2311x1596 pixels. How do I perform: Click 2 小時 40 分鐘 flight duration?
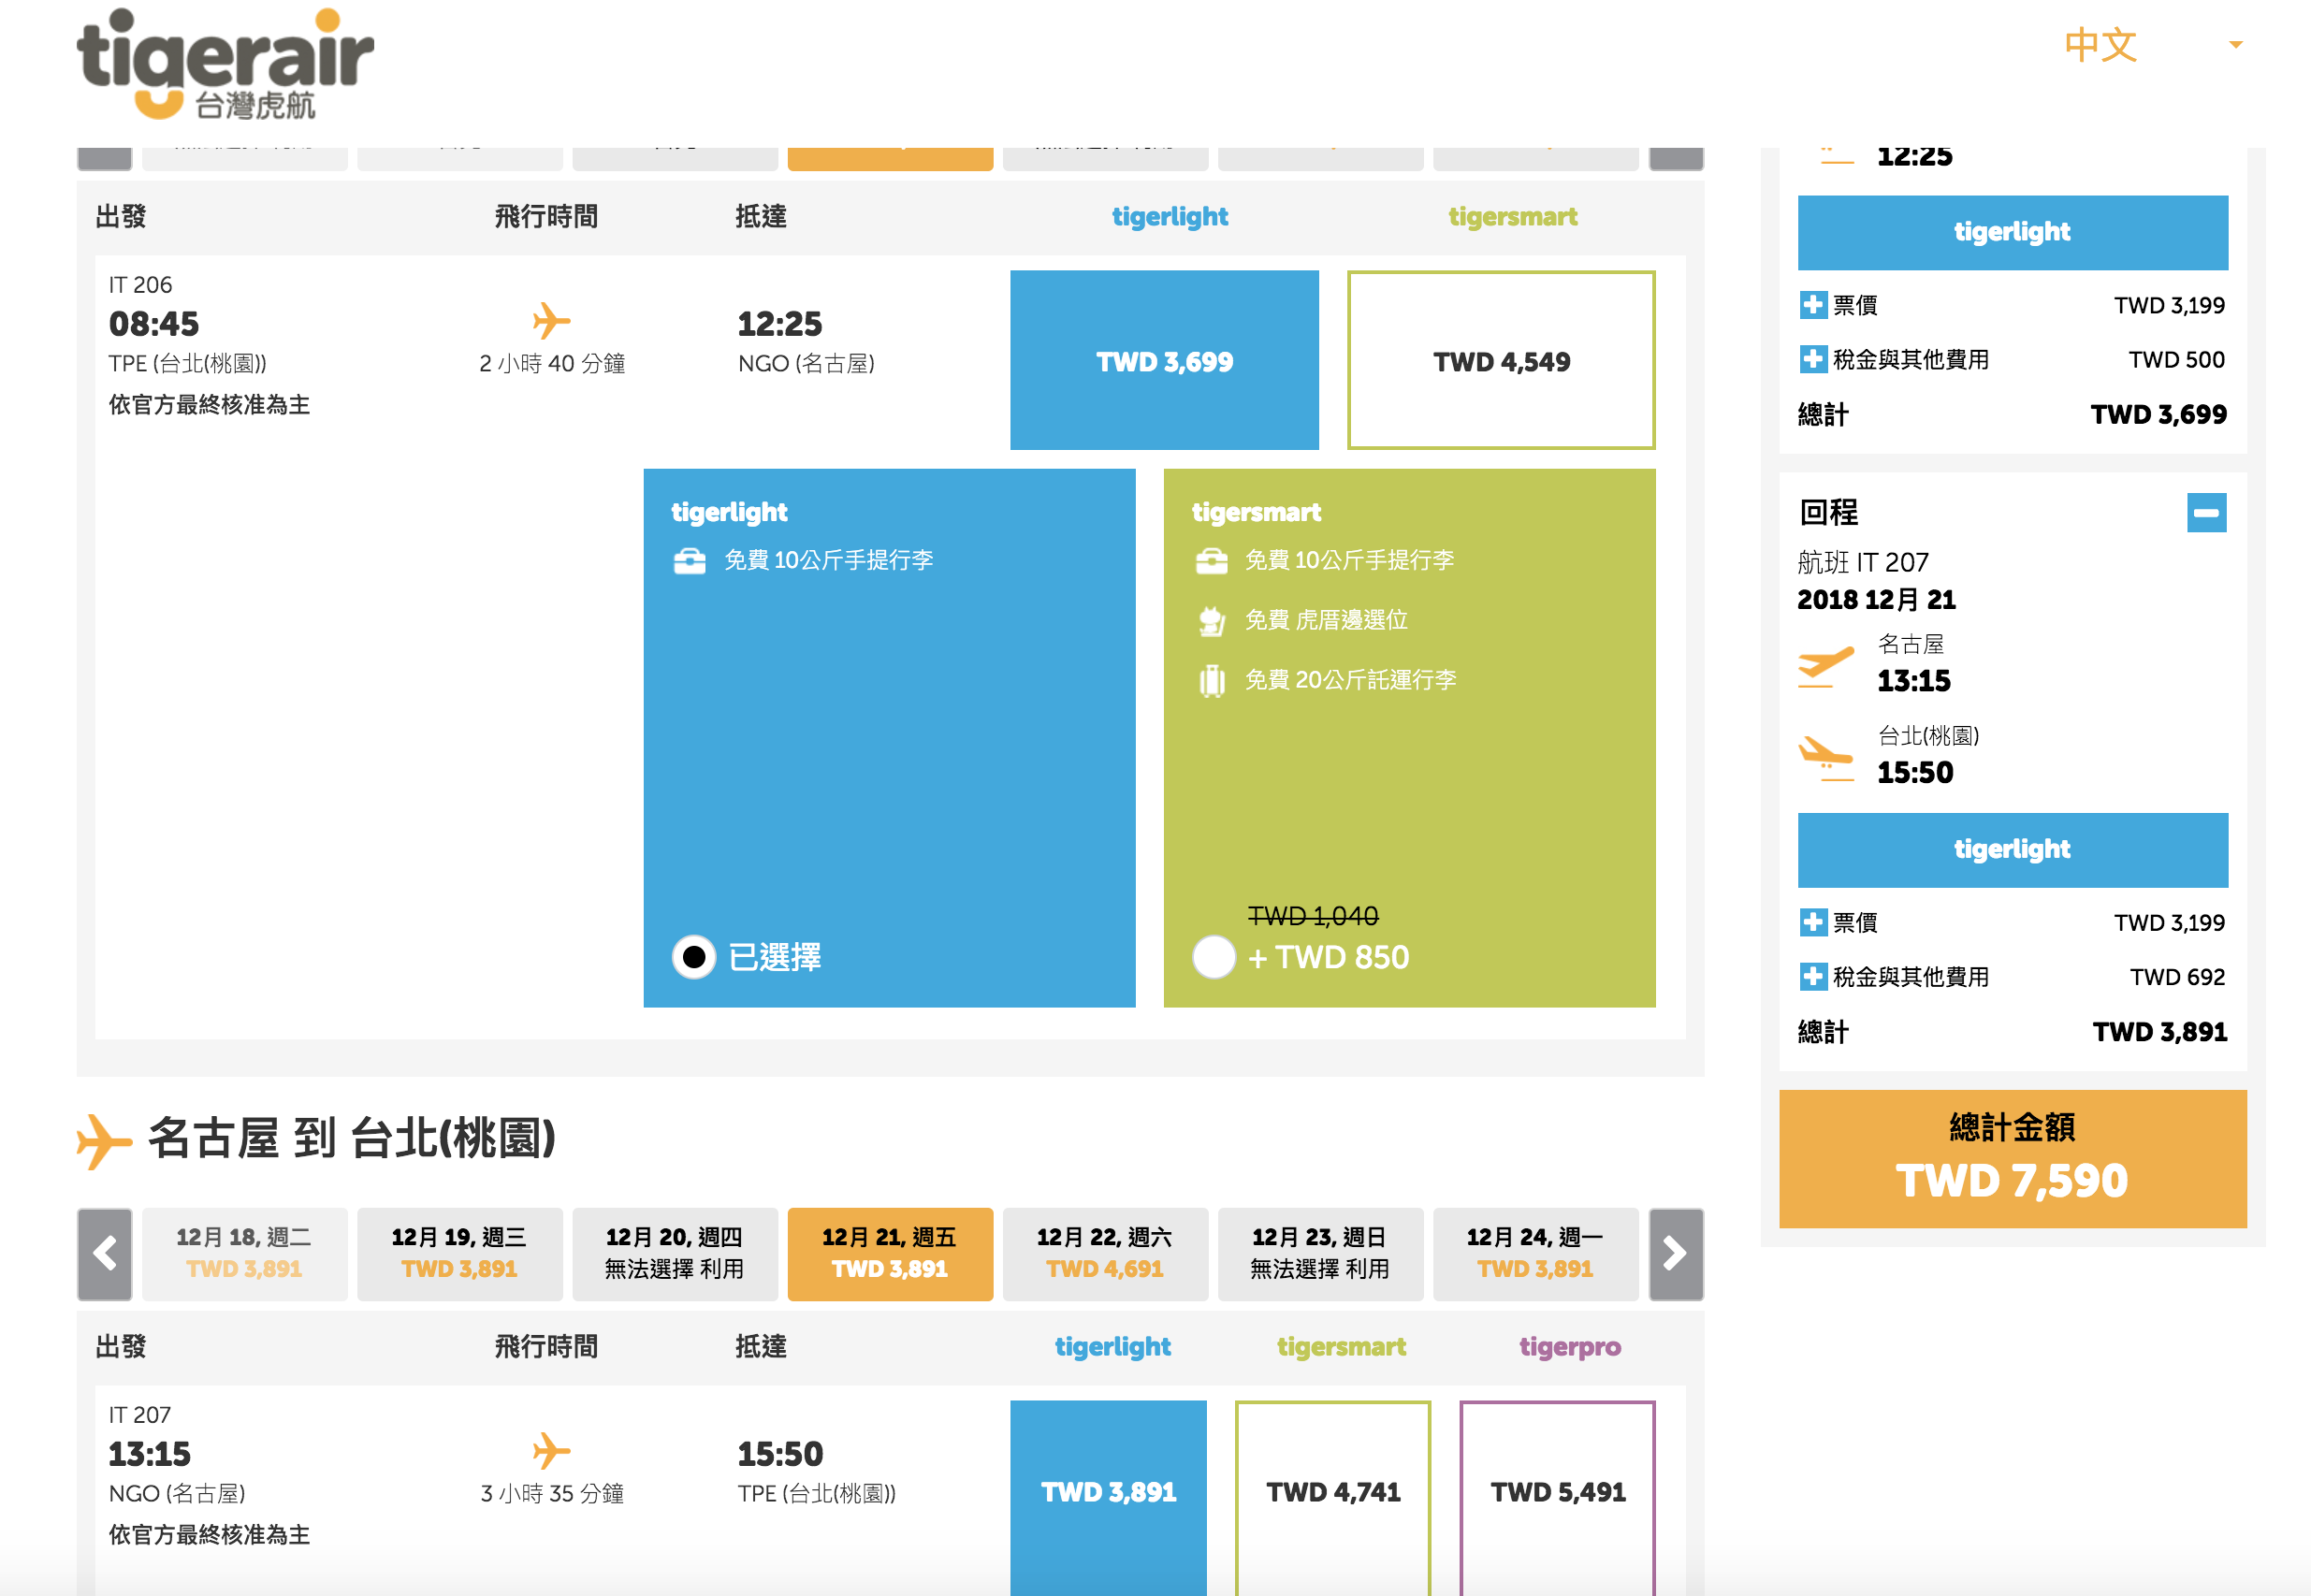click(552, 364)
